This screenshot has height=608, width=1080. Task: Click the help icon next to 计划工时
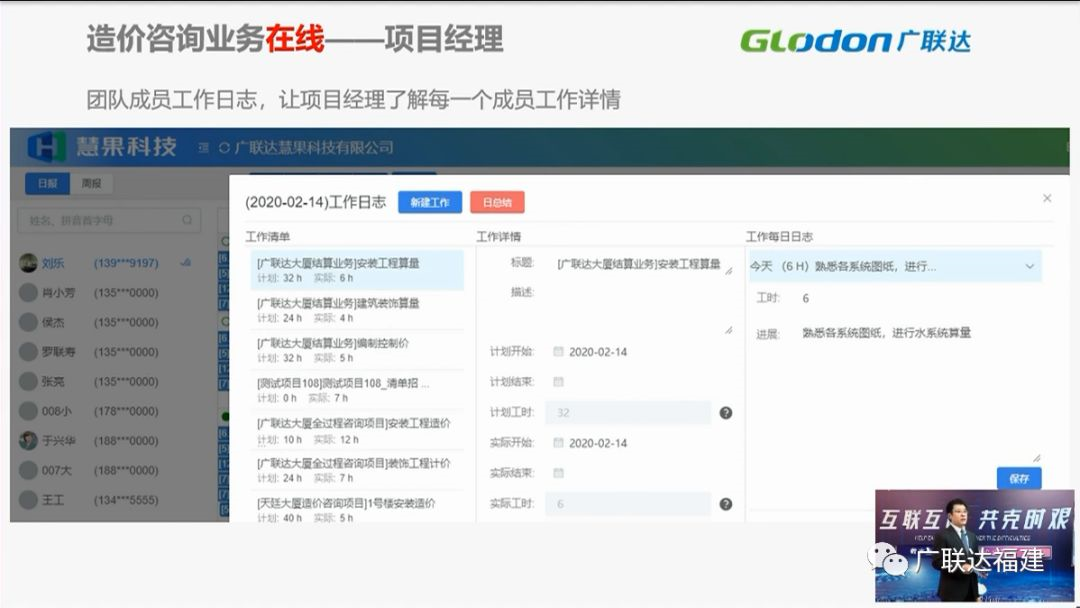[x=725, y=413]
